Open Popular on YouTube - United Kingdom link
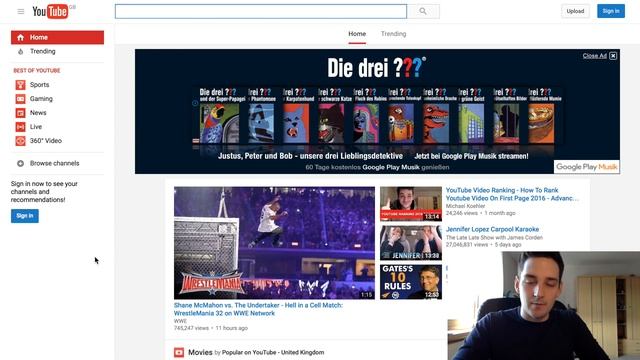The image size is (640, 360). click(x=273, y=353)
